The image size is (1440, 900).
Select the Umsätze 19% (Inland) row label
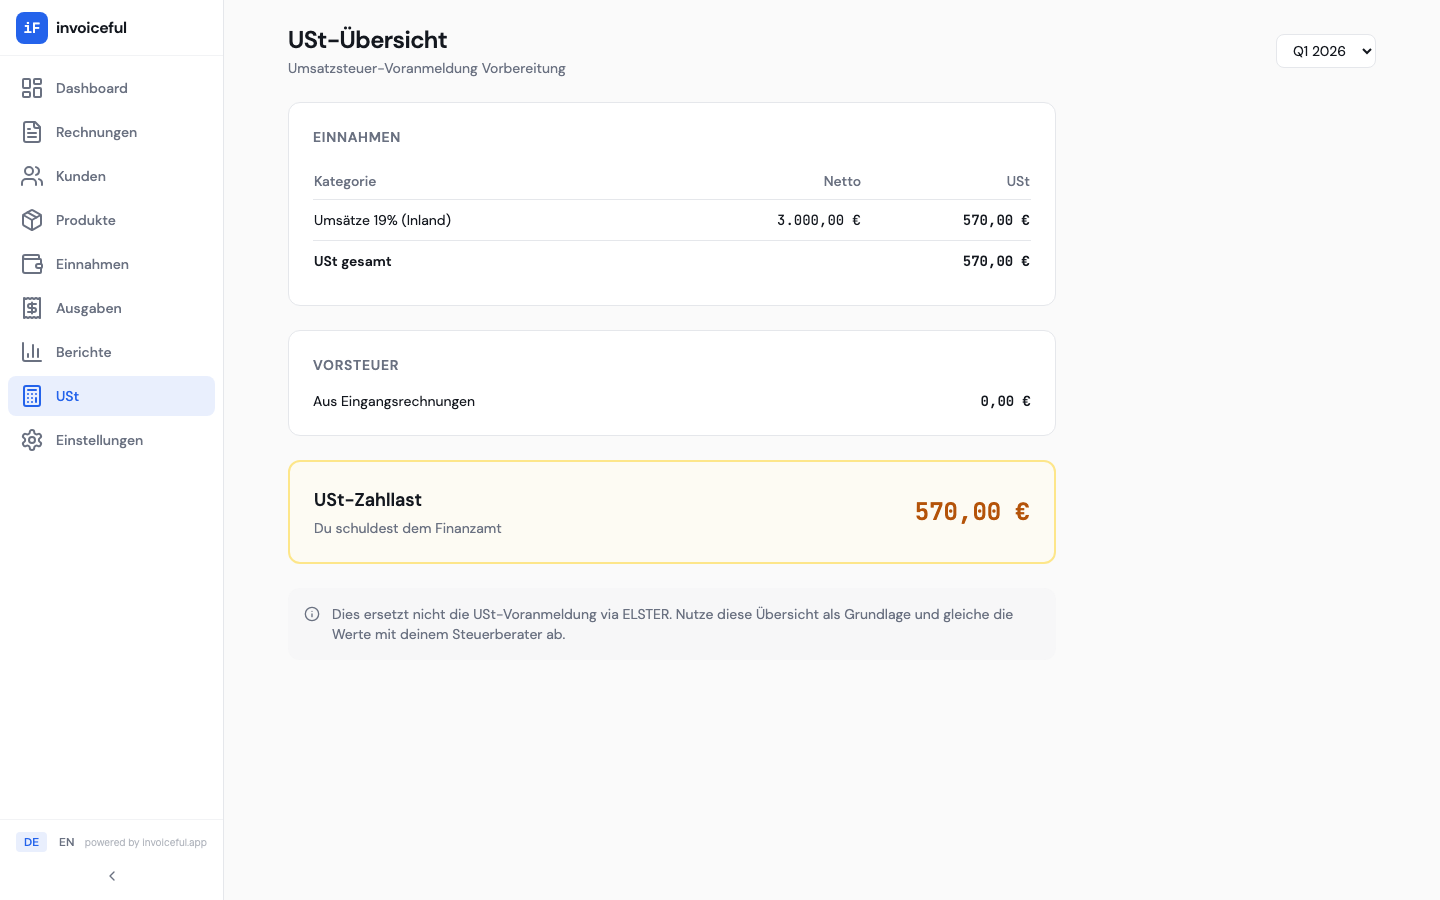(x=382, y=220)
